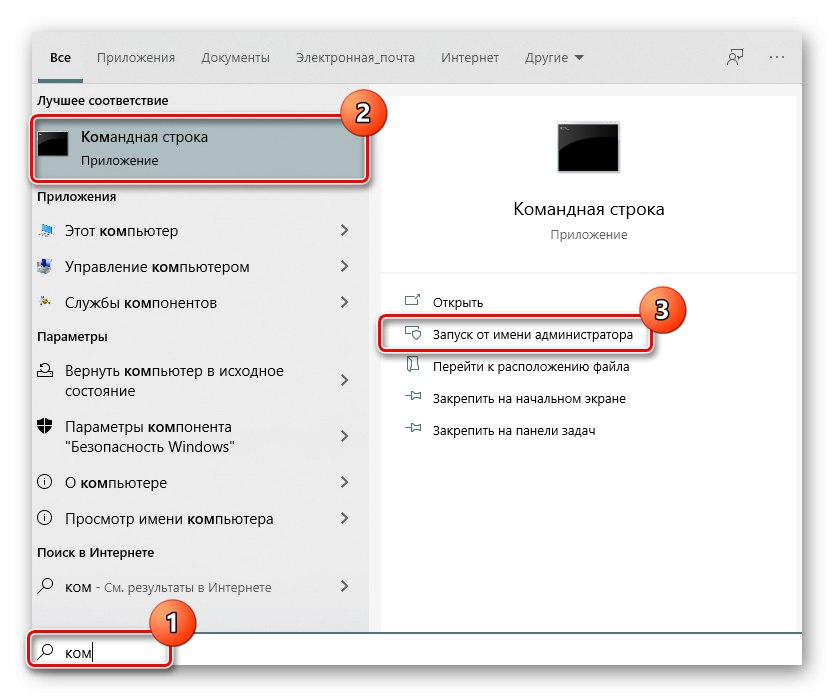Click the pin icon for начальном экране

pos(413,396)
